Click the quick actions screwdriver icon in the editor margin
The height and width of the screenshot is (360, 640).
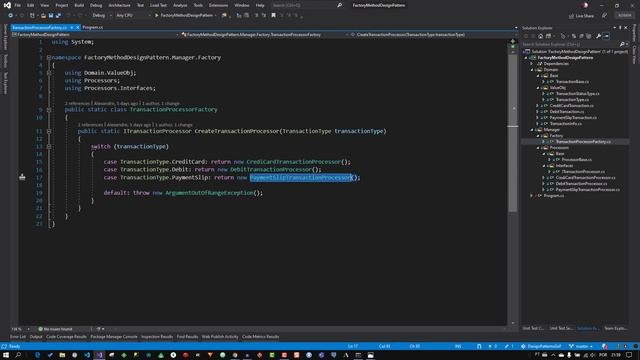[22, 177]
